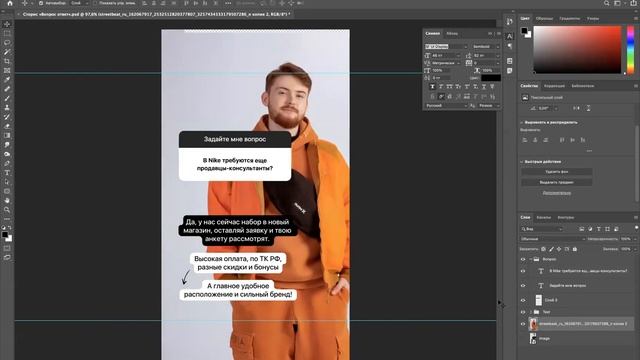
Task: Click the pixel layer filter icon
Action: coord(582,229)
